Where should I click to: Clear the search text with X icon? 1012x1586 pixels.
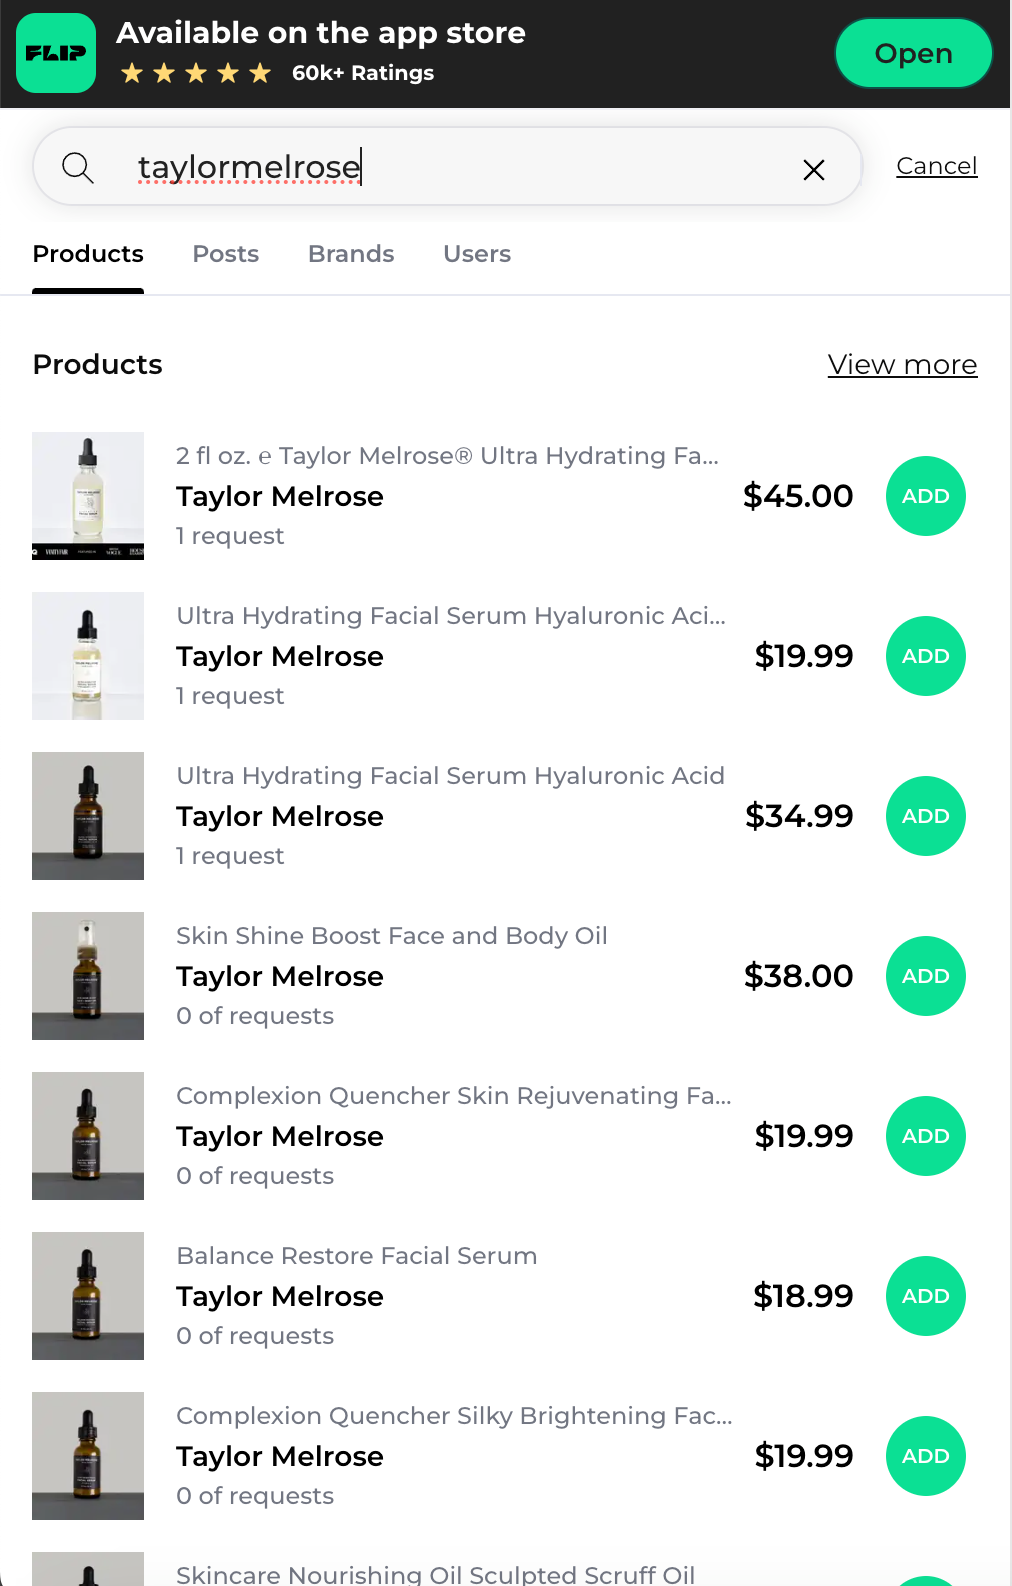(x=814, y=170)
